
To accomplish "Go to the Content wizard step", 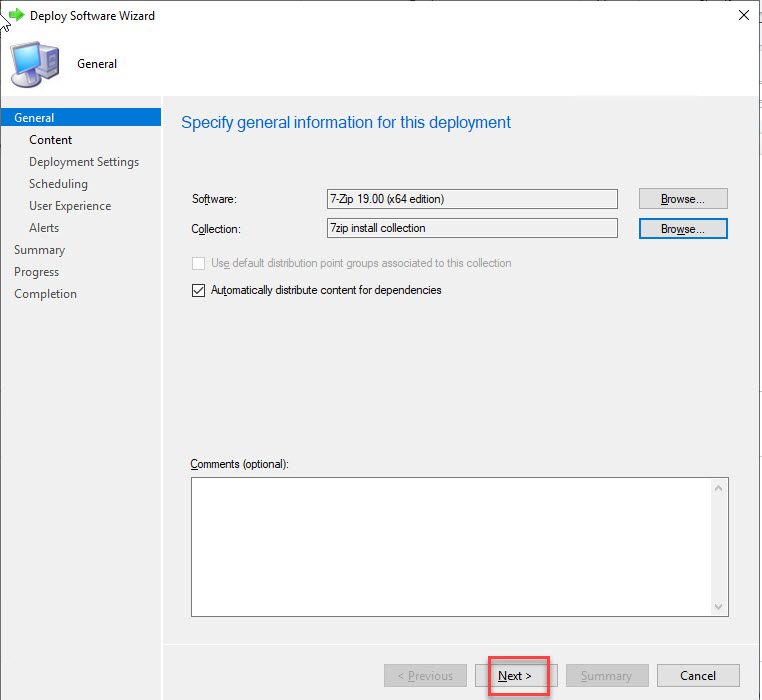I will (51, 140).
